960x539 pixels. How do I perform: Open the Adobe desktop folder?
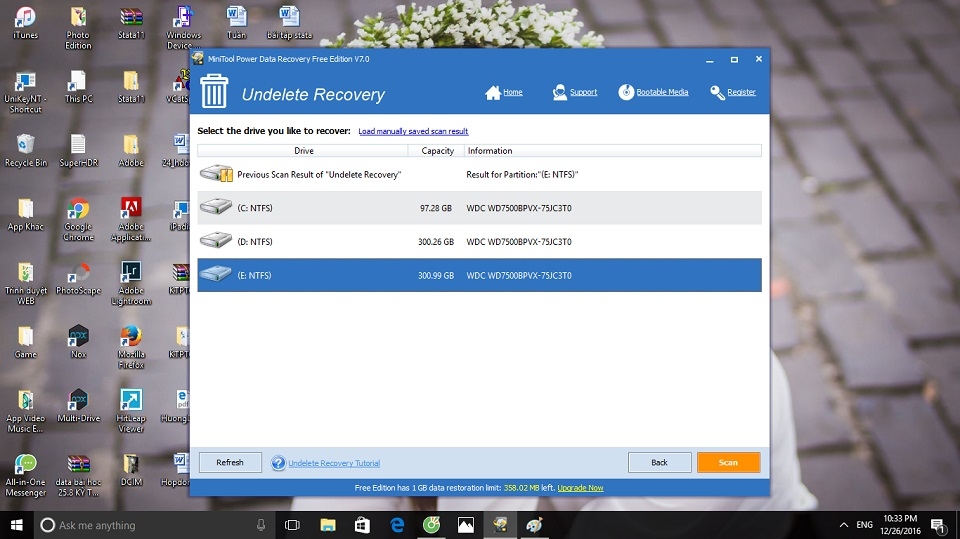click(131, 151)
